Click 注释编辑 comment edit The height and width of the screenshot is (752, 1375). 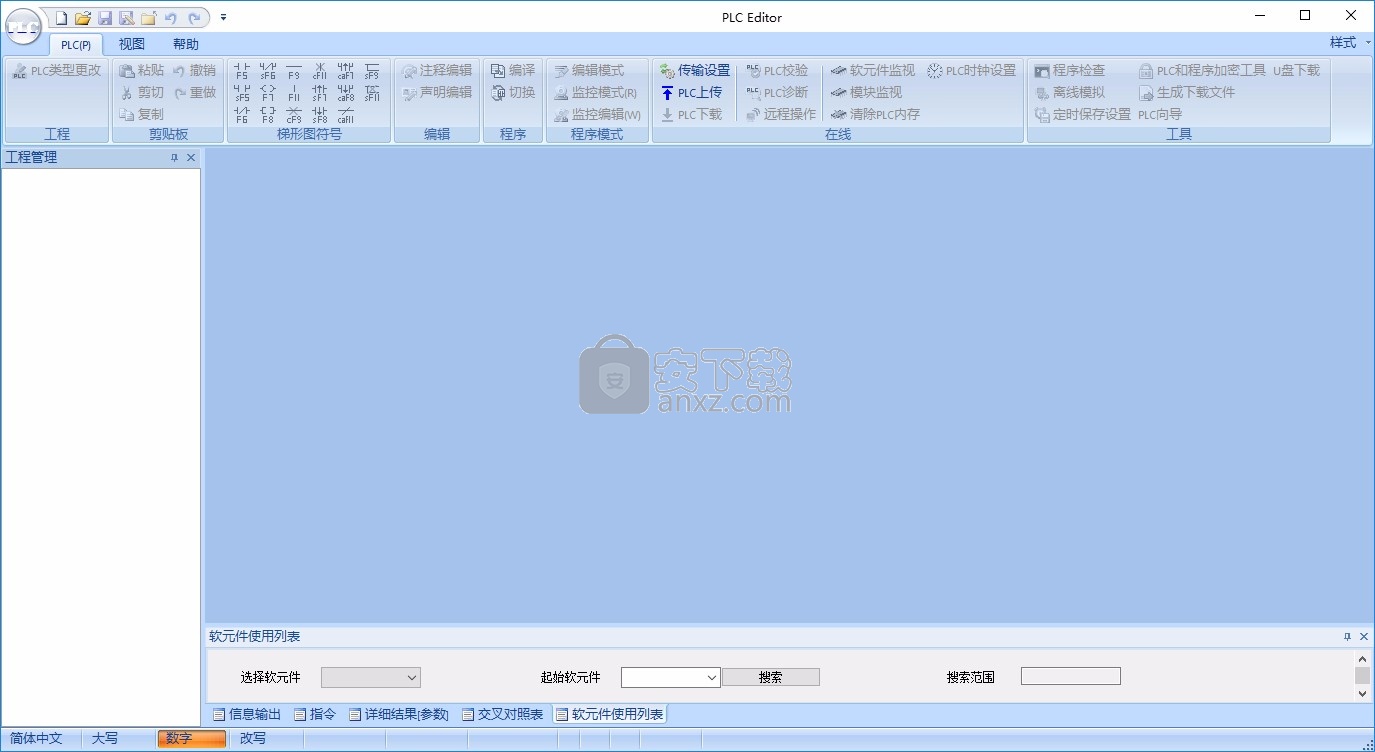pos(437,70)
